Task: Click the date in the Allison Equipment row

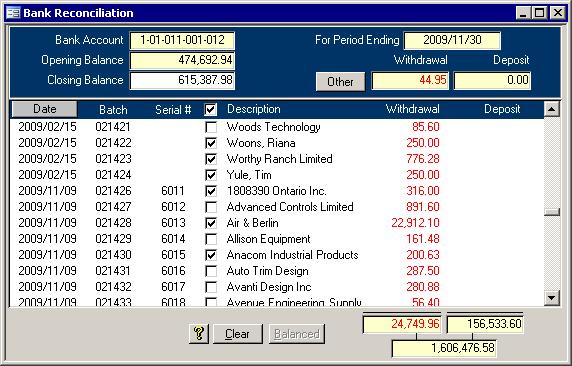Action: tap(47, 239)
